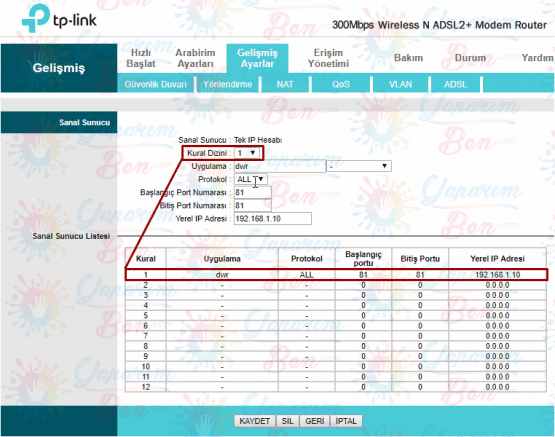
Task: Click the Bitiş Port Numarası field
Action: (x=252, y=205)
